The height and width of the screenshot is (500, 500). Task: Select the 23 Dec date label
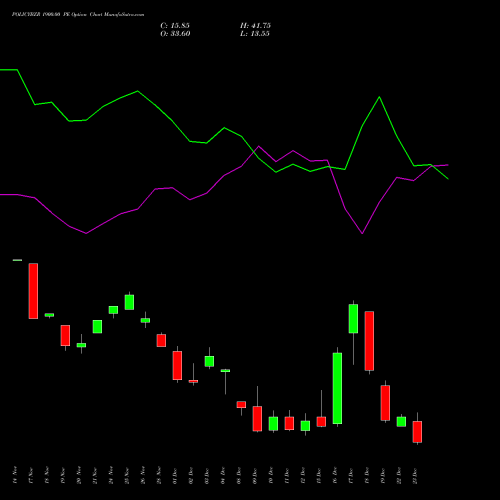point(415,475)
